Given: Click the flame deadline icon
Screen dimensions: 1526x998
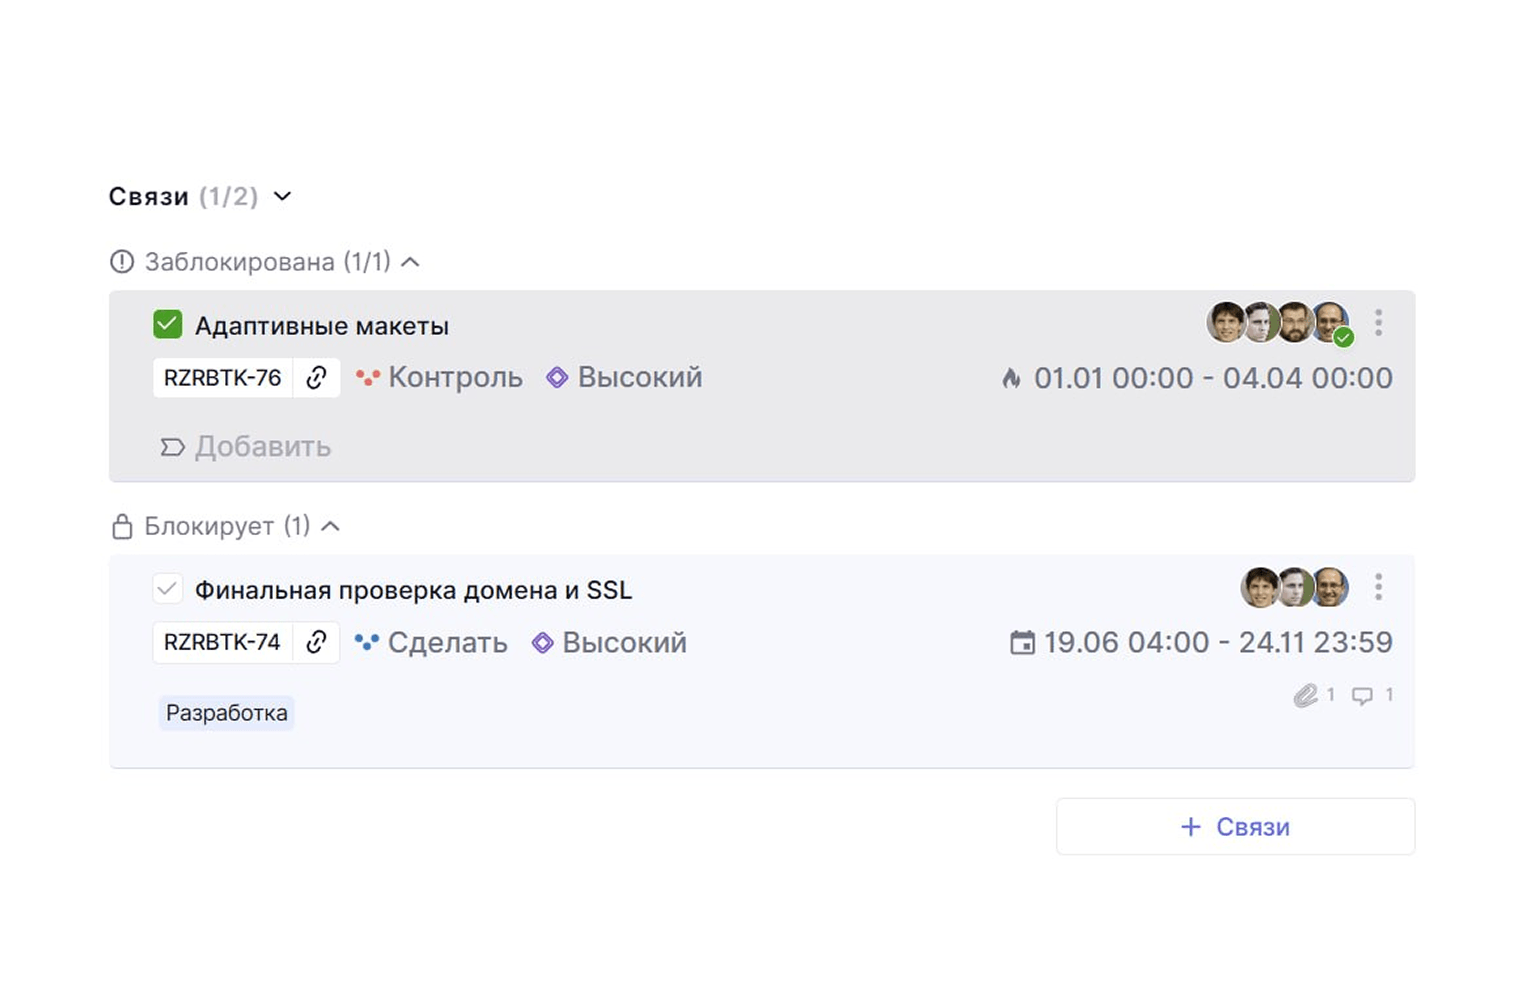Looking at the screenshot, I should 1011,378.
